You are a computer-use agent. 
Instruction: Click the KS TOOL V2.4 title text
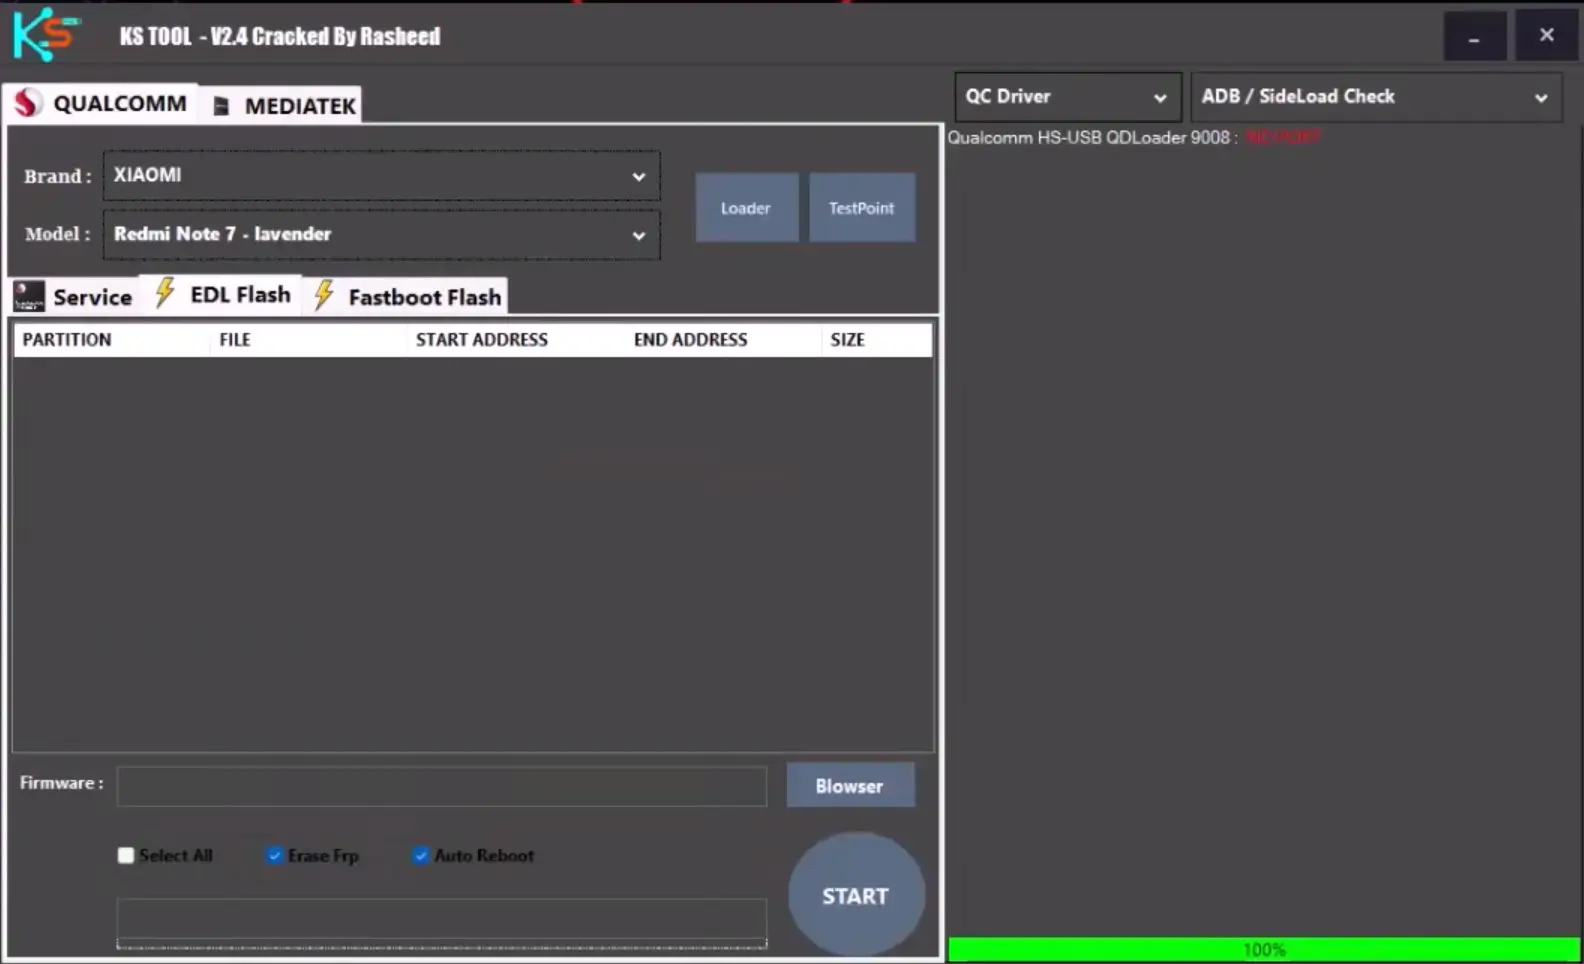pyautogui.click(x=280, y=36)
